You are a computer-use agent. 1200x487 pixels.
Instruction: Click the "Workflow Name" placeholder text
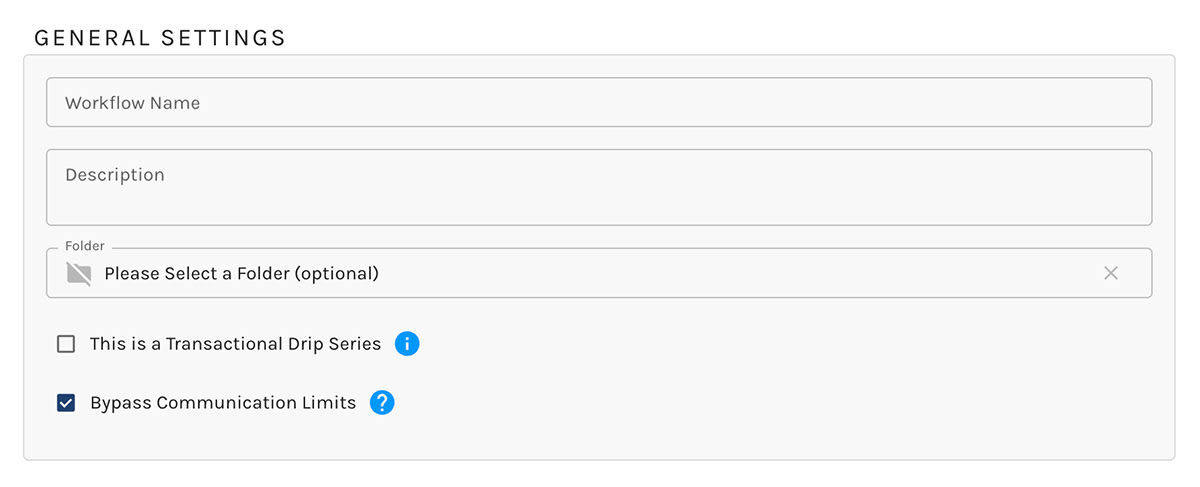tap(132, 103)
